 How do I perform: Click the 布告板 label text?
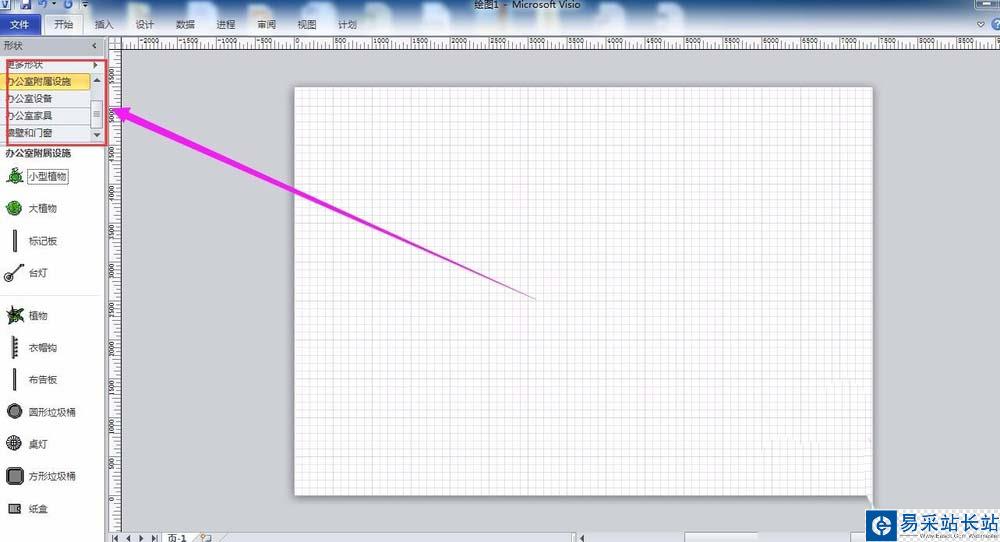pos(43,379)
